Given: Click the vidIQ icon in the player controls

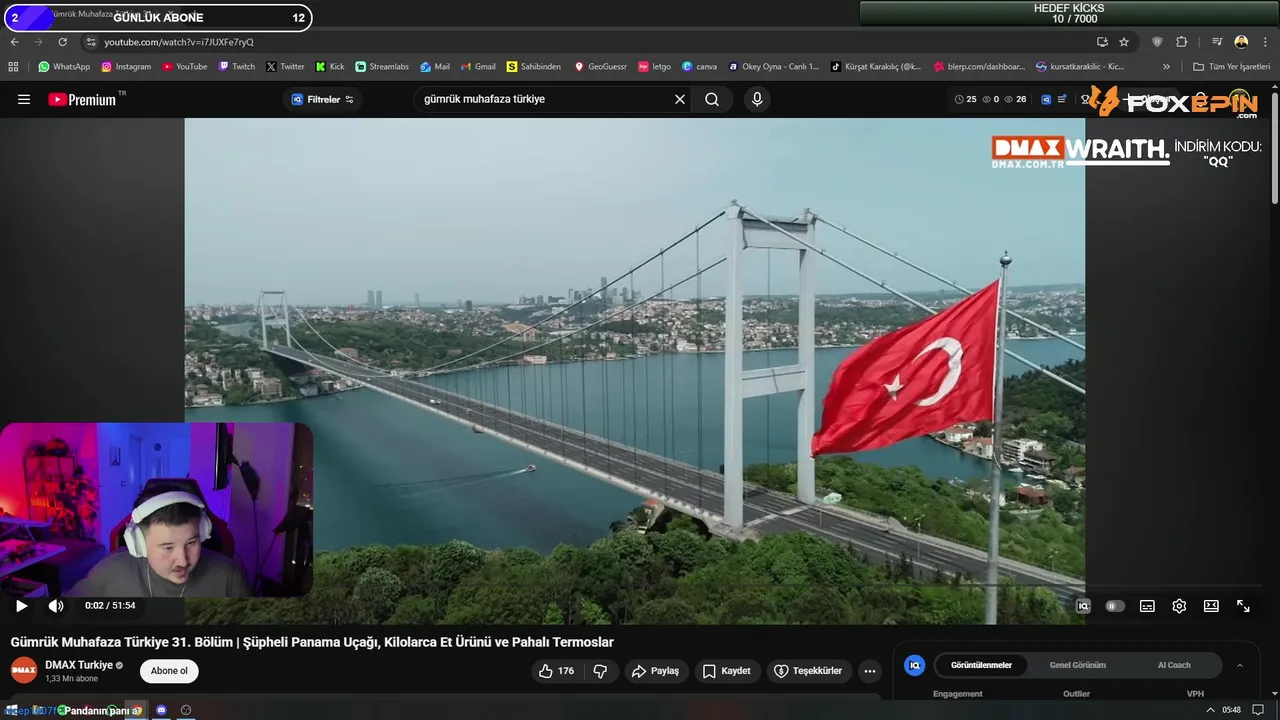Looking at the screenshot, I should [x=1083, y=606].
